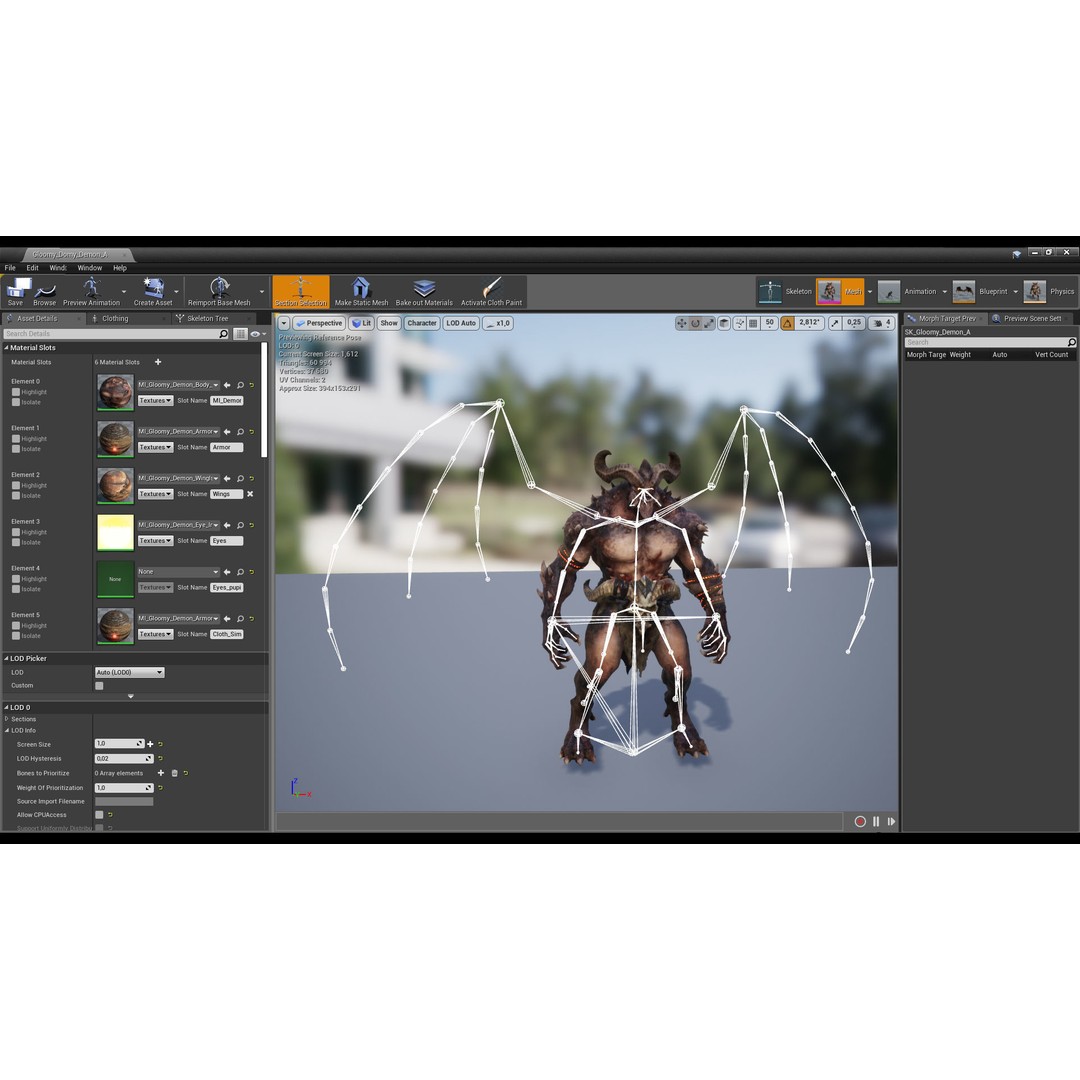Viewport: 1080px width, 1080px height.
Task: Collapse the LOD Info section
Action: [x=7, y=731]
